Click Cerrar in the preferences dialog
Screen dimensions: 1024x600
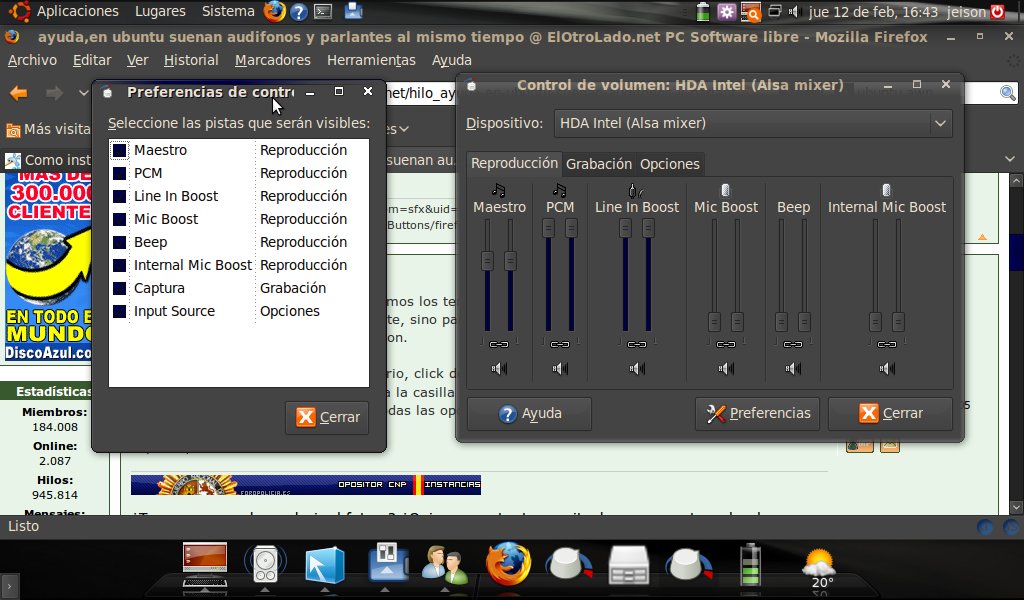327,417
